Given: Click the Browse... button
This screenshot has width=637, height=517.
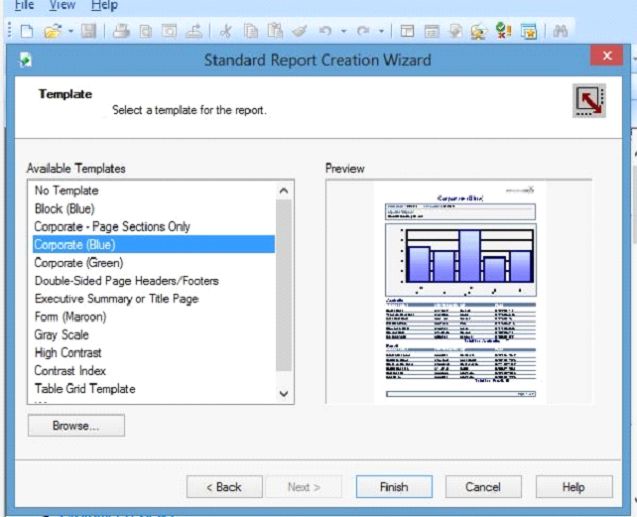Looking at the screenshot, I should (x=76, y=426).
